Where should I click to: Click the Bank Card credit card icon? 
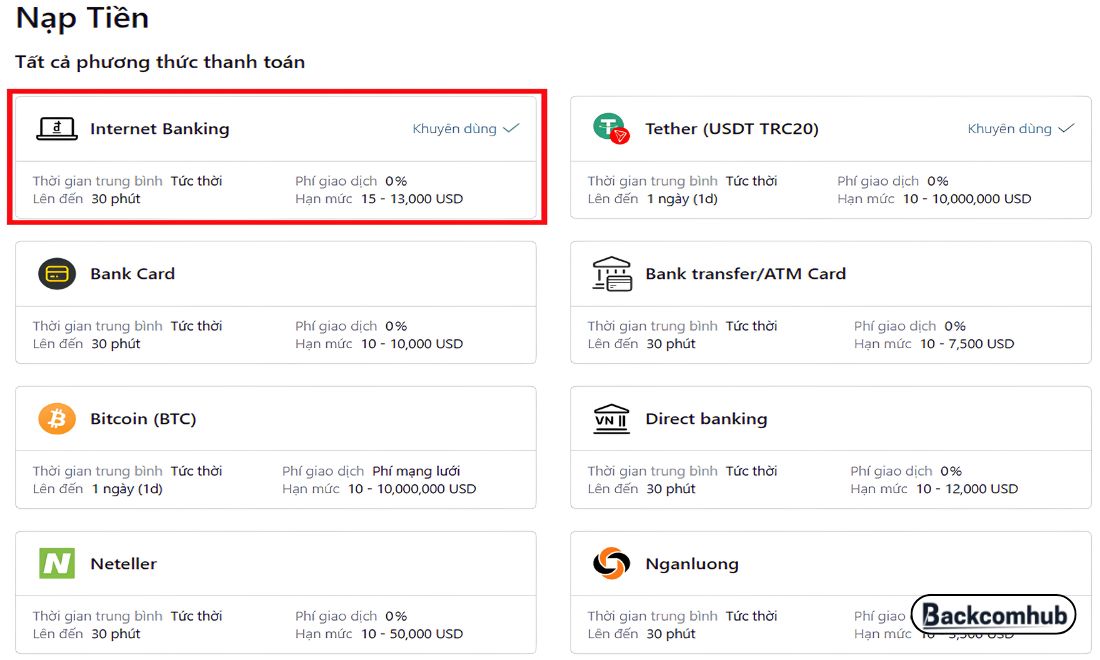(57, 274)
